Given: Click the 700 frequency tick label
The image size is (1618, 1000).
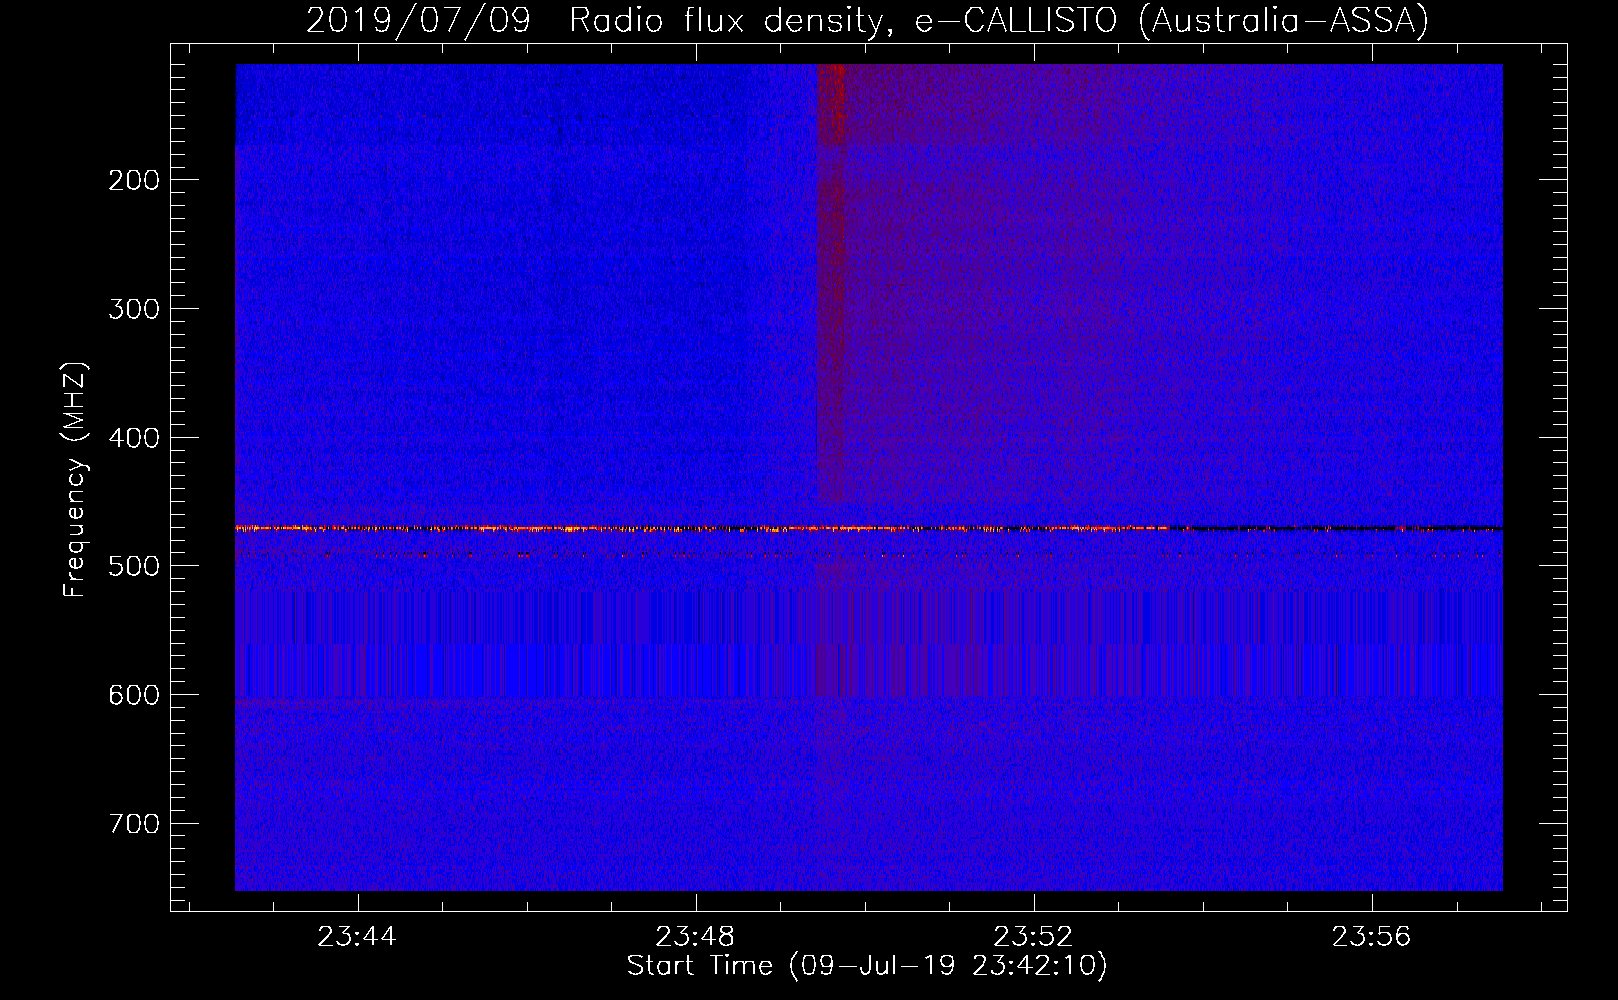Looking at the screenshot, I should click(x=134, y=824).
